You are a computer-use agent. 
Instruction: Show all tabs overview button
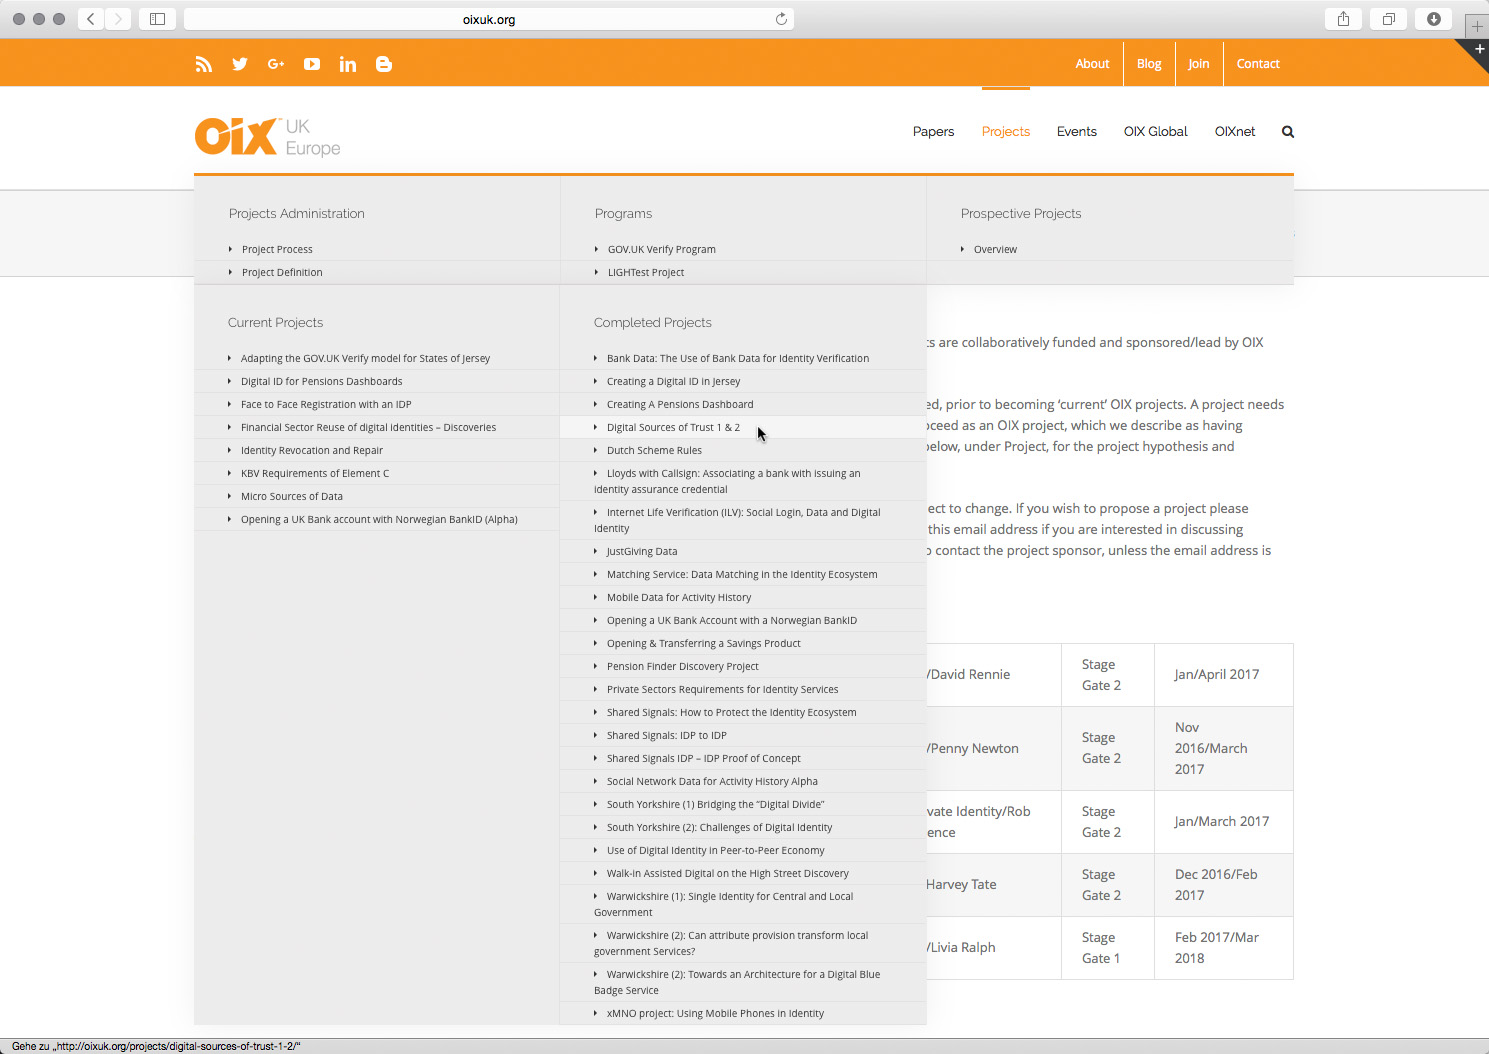coord(1389,19)
